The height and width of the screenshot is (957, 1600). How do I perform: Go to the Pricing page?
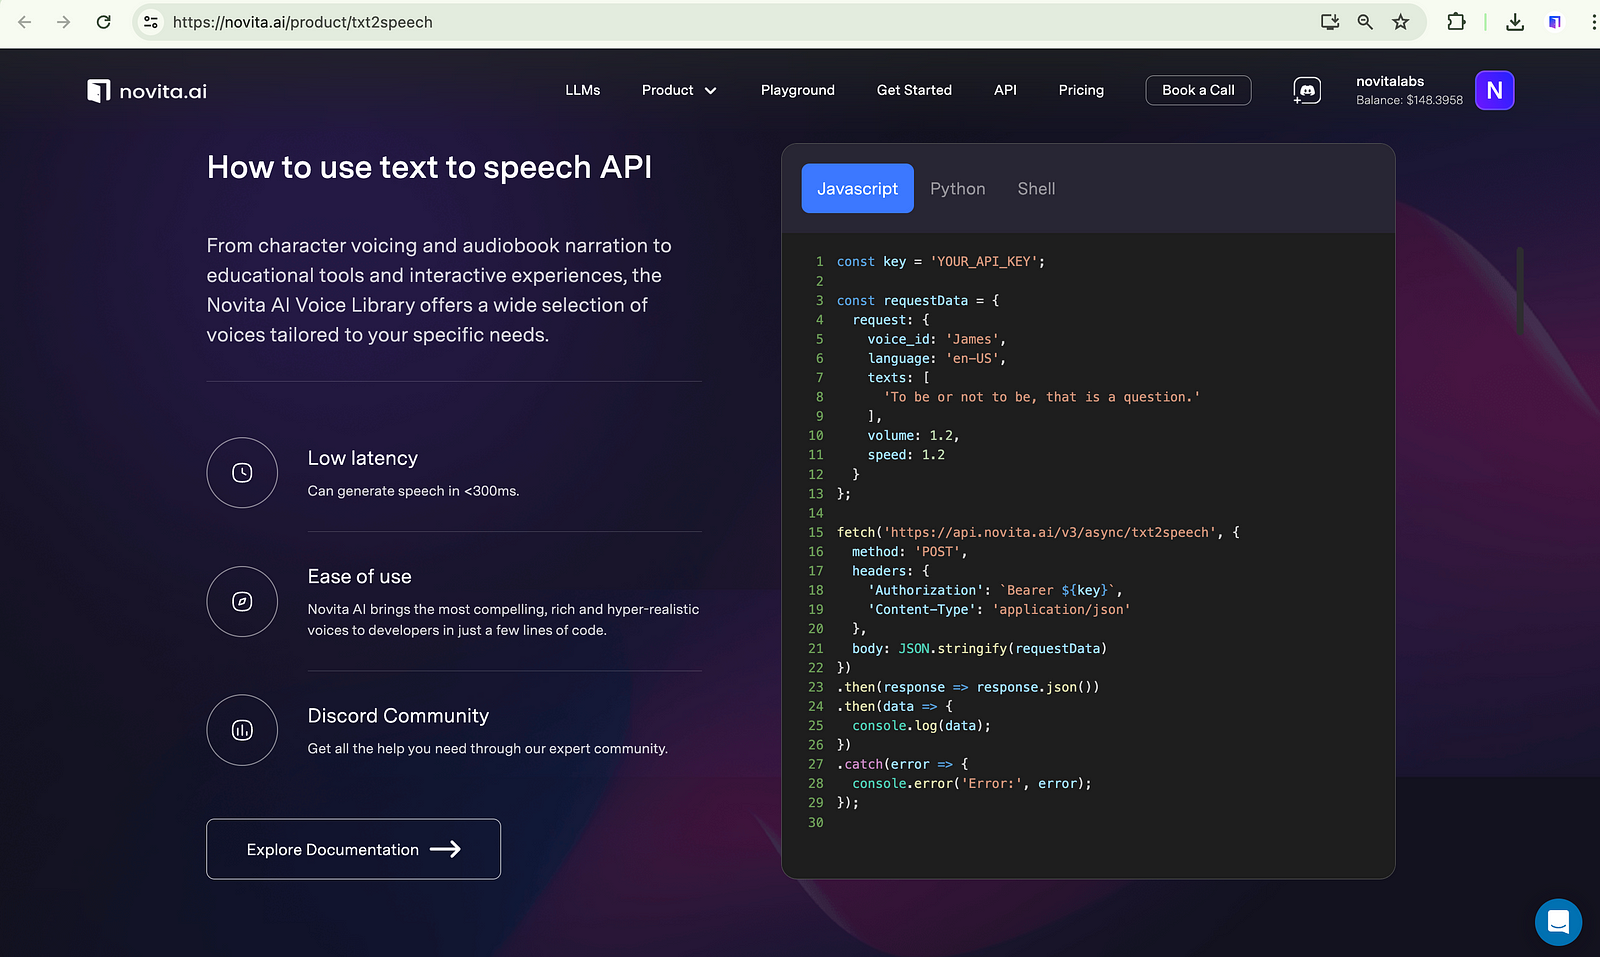(x=1081, y=90)
